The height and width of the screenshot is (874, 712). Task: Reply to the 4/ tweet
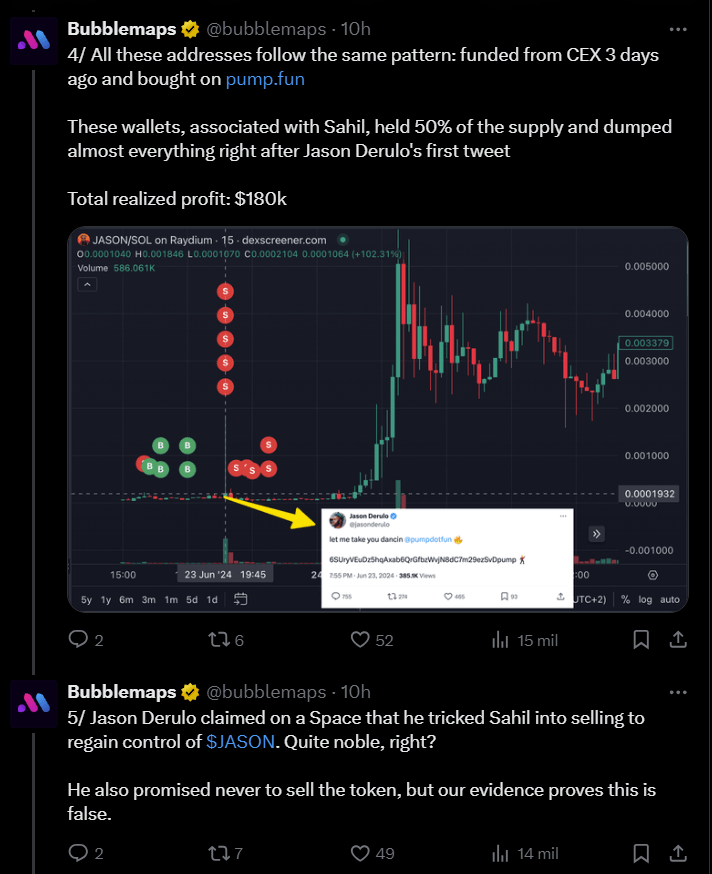point(79,640)
